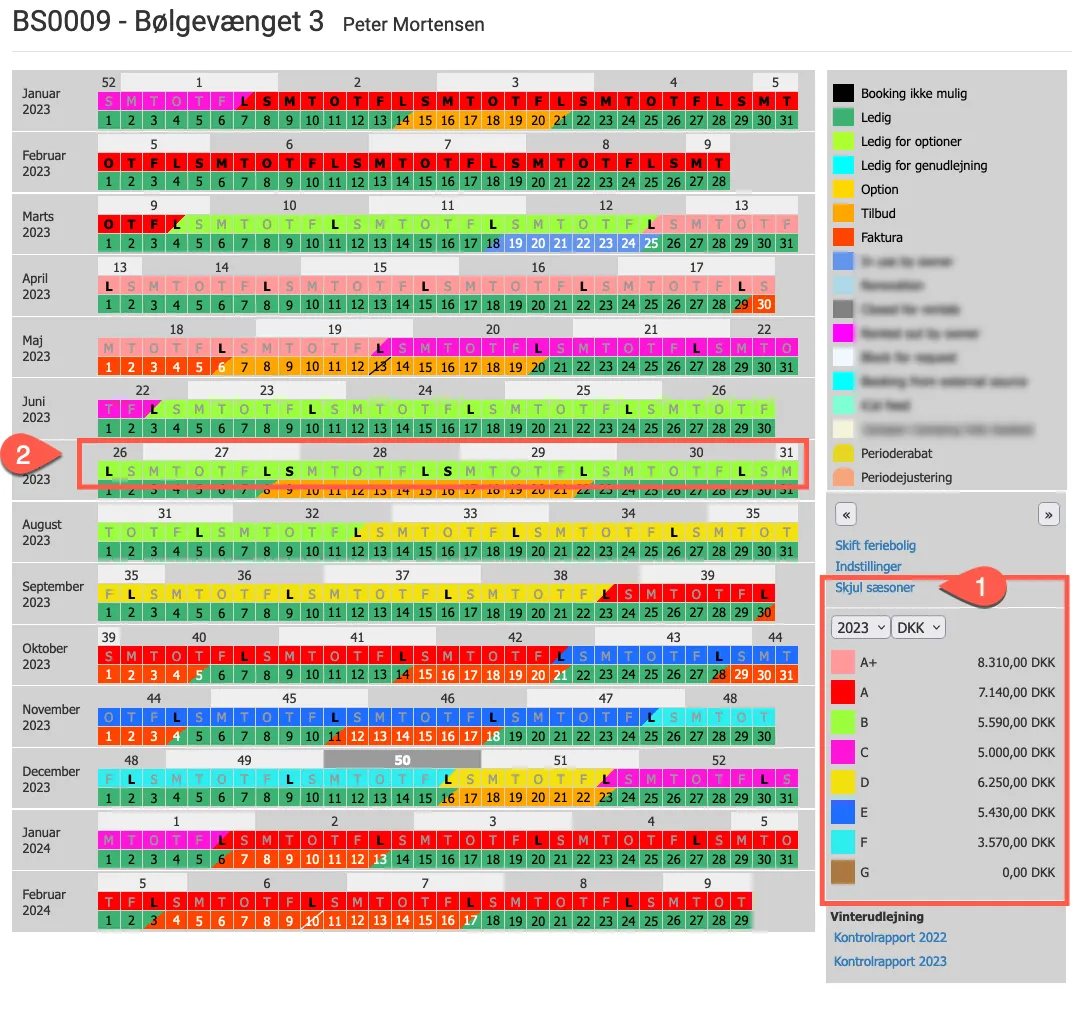Image resolution: width=1074 pixels, height=1022 pixels.
Task: Open Kontrolrapport 2022
Action: pos(890,938)
